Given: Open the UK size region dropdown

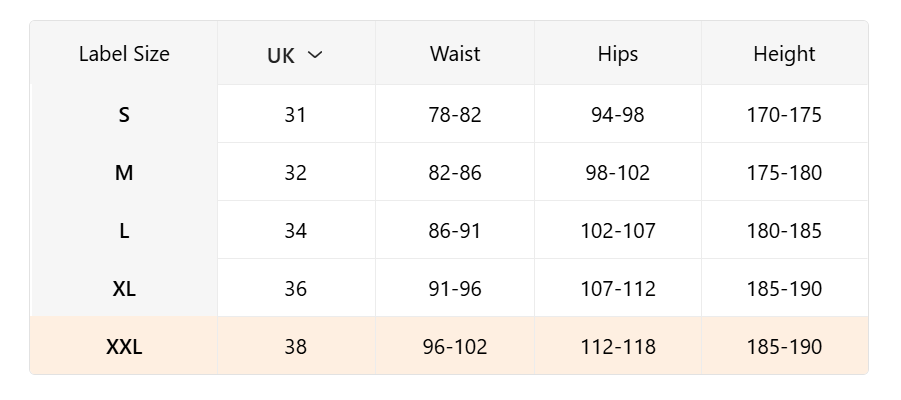Looking at the screenshot, I should point(295,55).
